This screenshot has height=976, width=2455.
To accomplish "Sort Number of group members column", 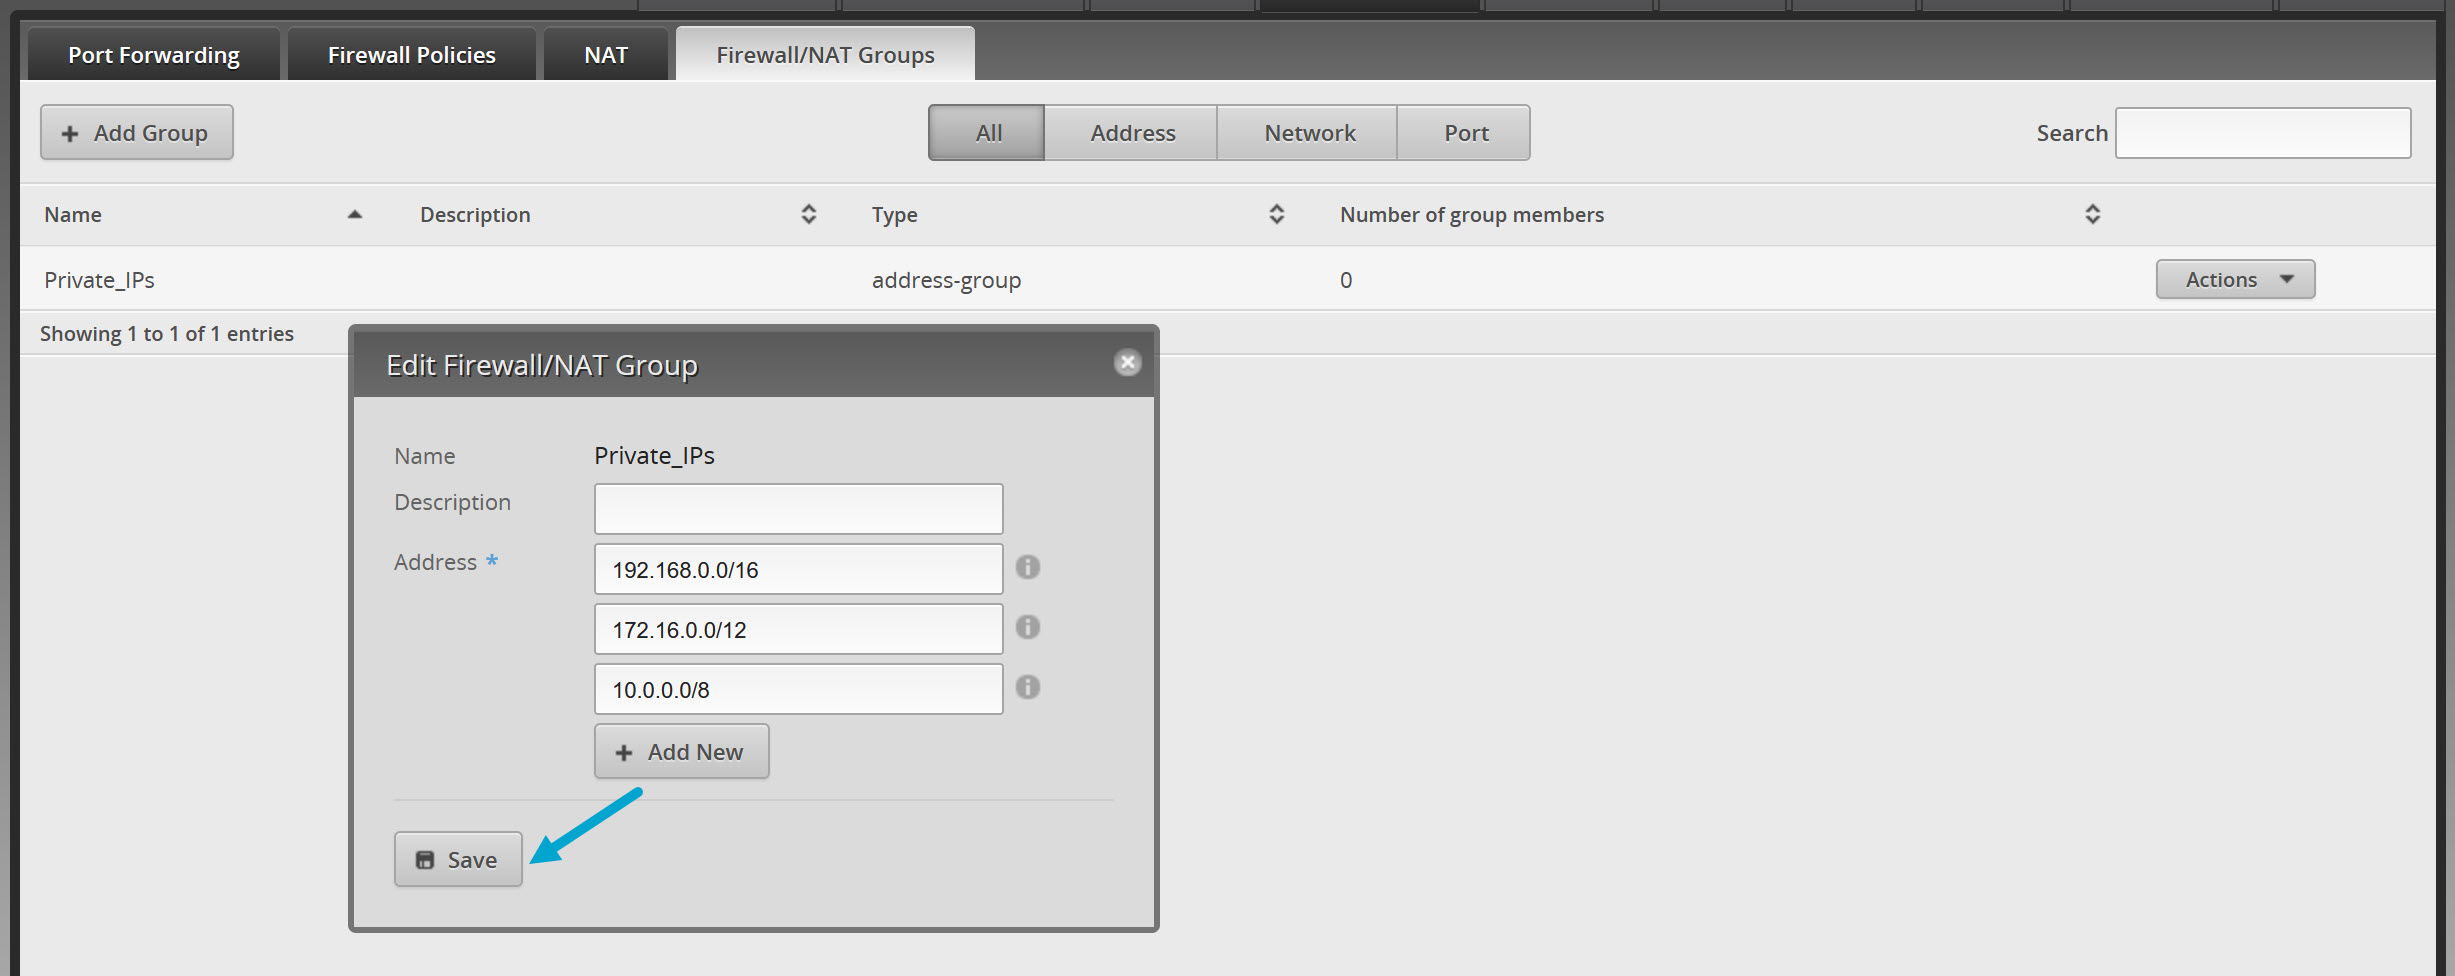I will (2092, 215).
